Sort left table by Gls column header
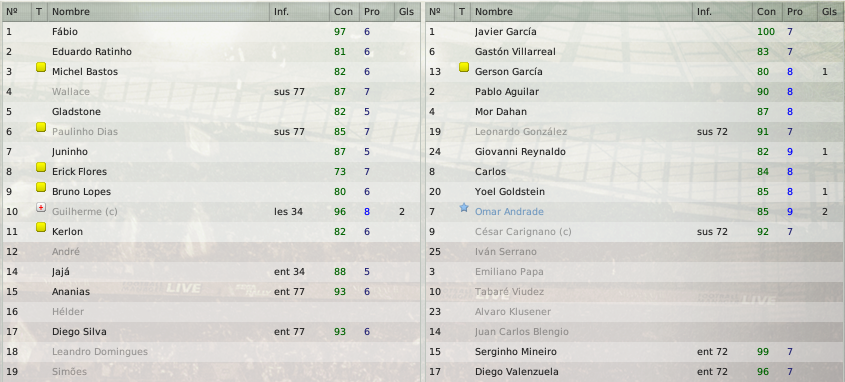 click(407, 11)
